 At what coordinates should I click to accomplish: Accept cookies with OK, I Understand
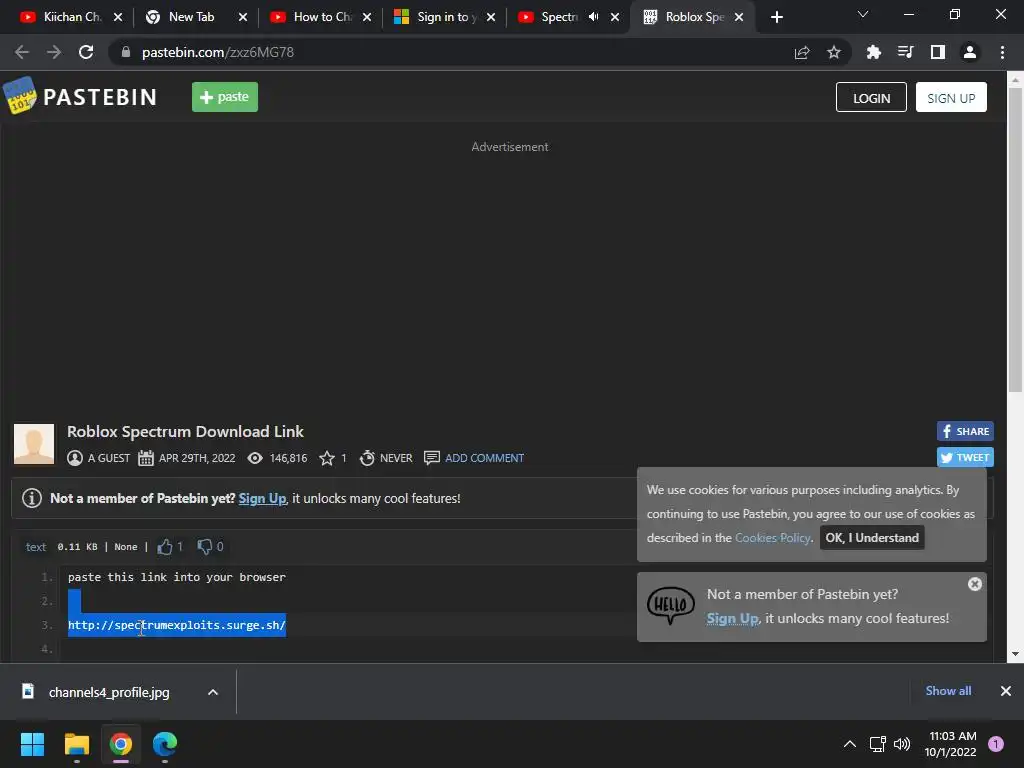(872, 537)
